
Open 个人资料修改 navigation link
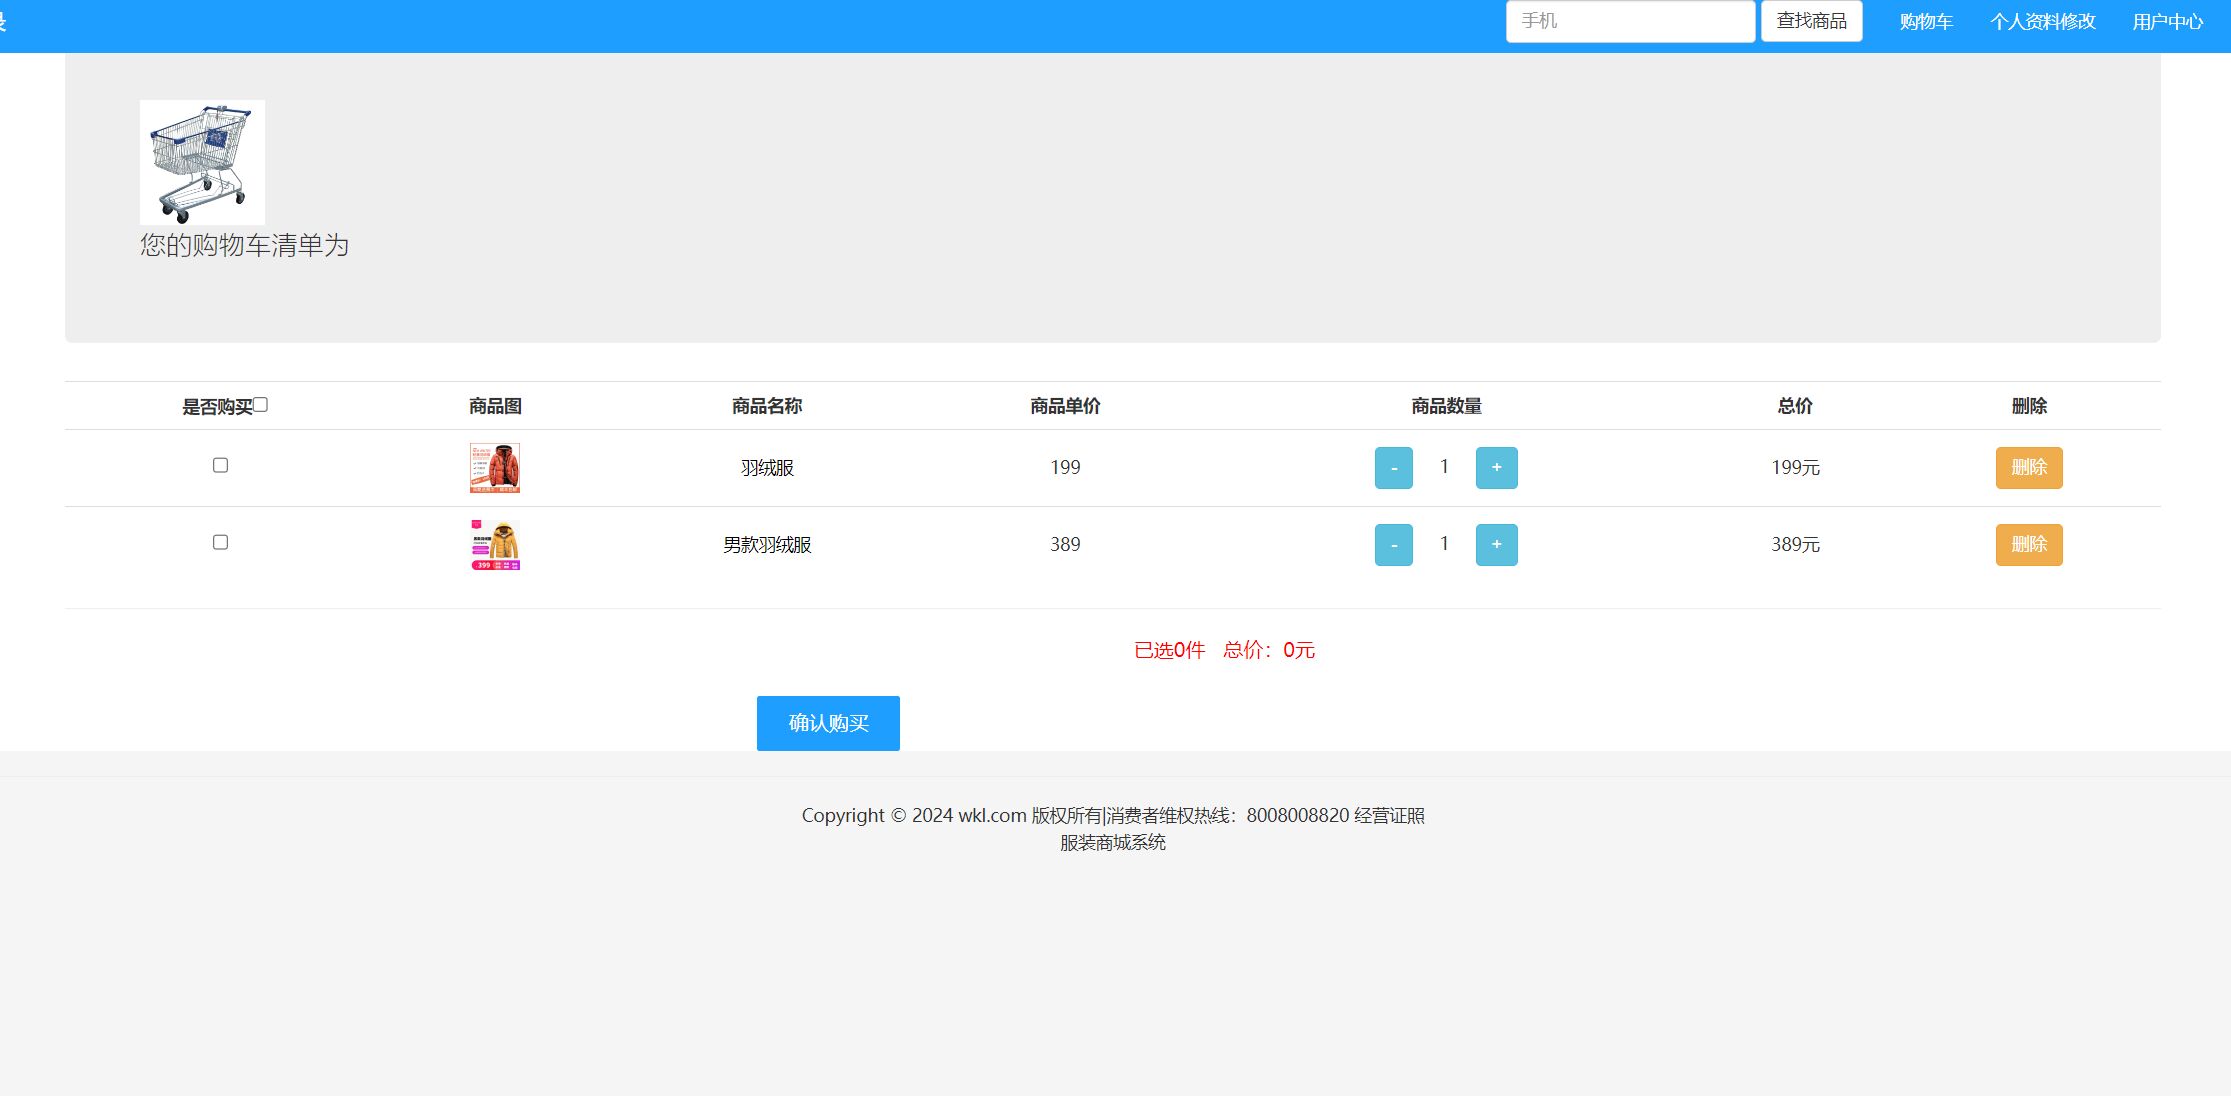(x=2042, y=22)
